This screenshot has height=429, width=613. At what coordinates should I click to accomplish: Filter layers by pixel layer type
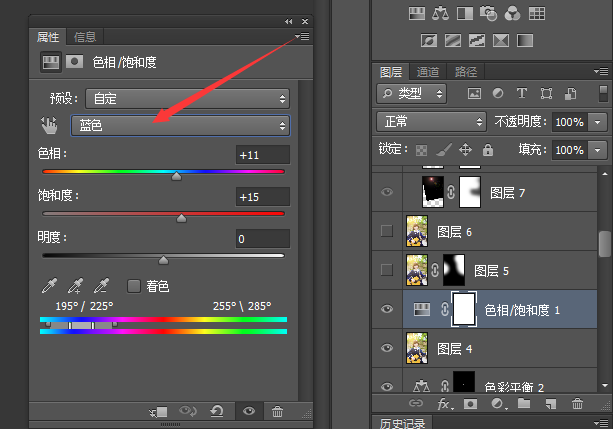coord(474,93)
